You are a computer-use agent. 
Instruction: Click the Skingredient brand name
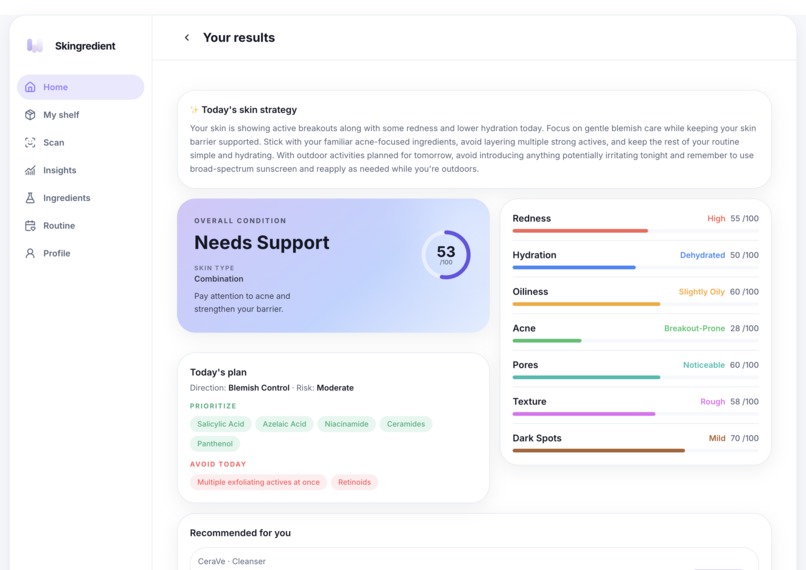85,46
